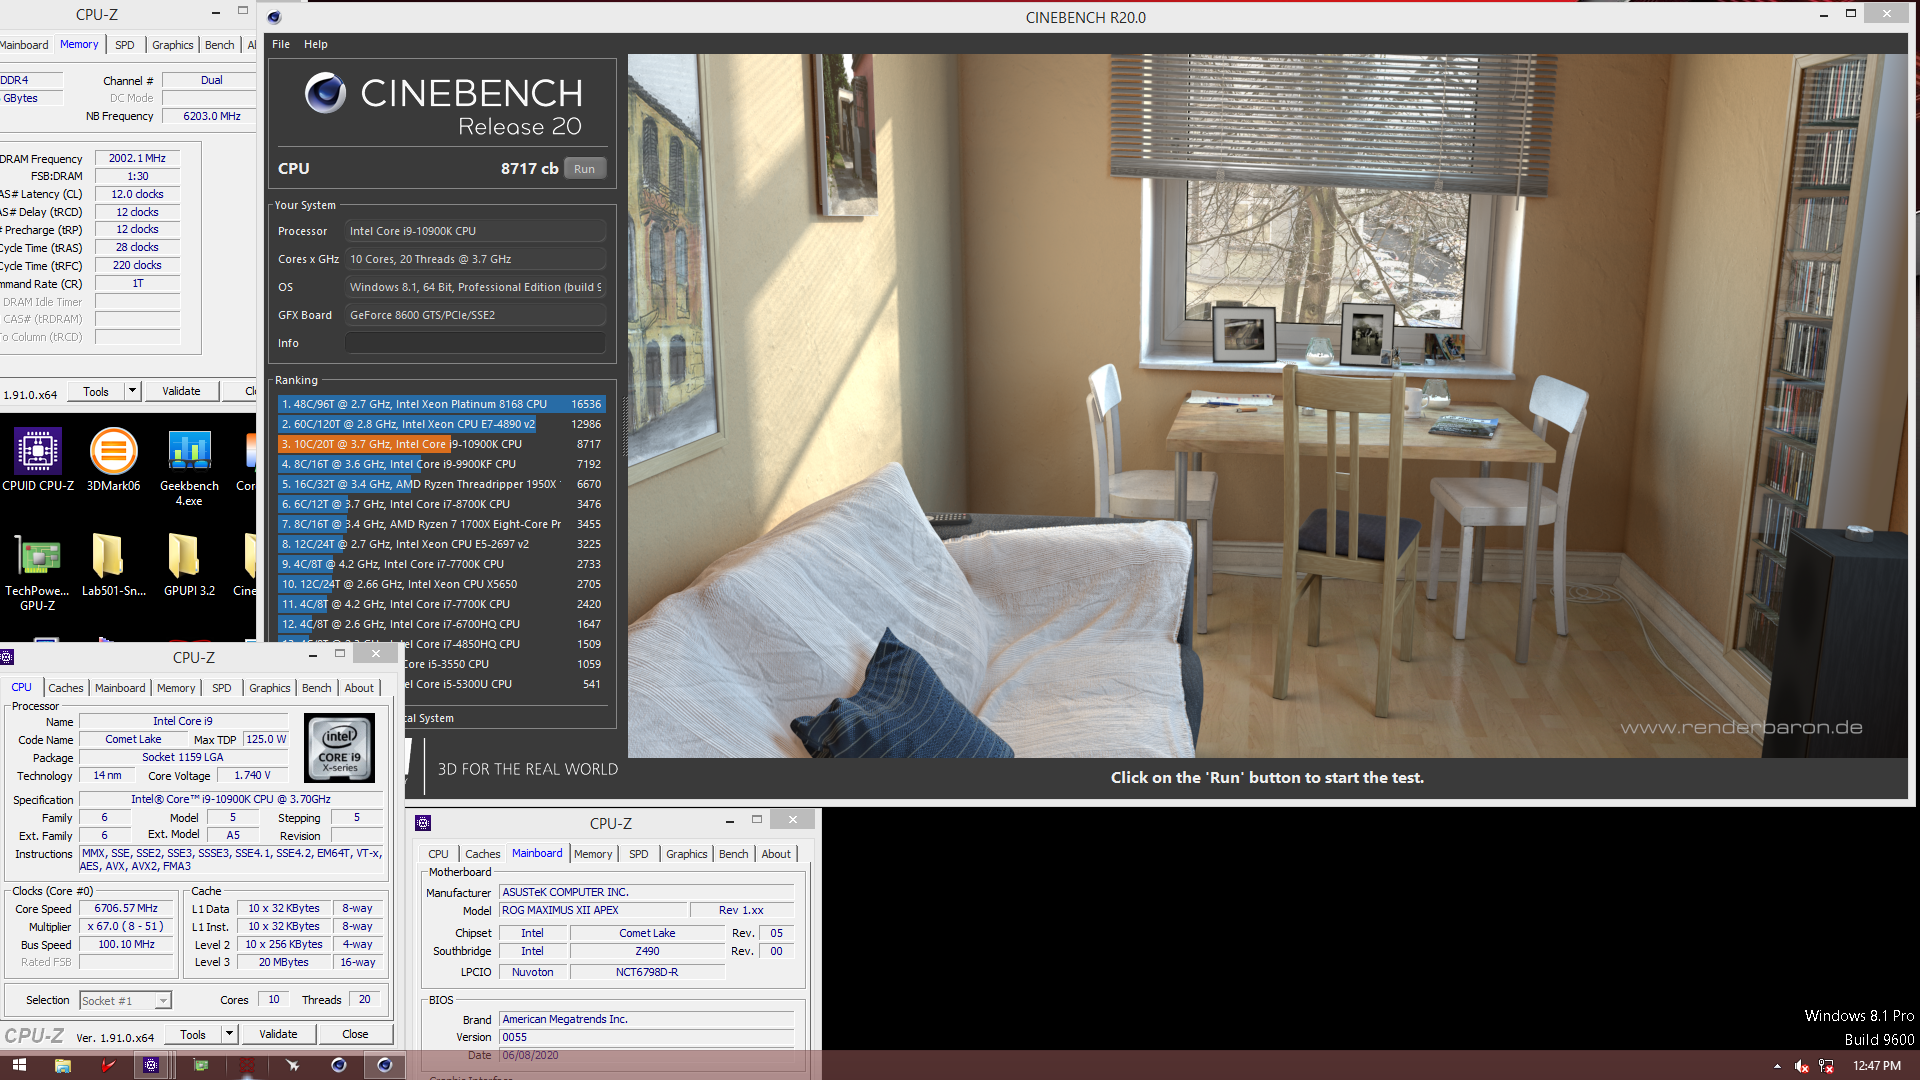1920x1080 pixels.
Task: Select ranking row 9 Core i7-7700K 2733
Action: pos(441,564)
